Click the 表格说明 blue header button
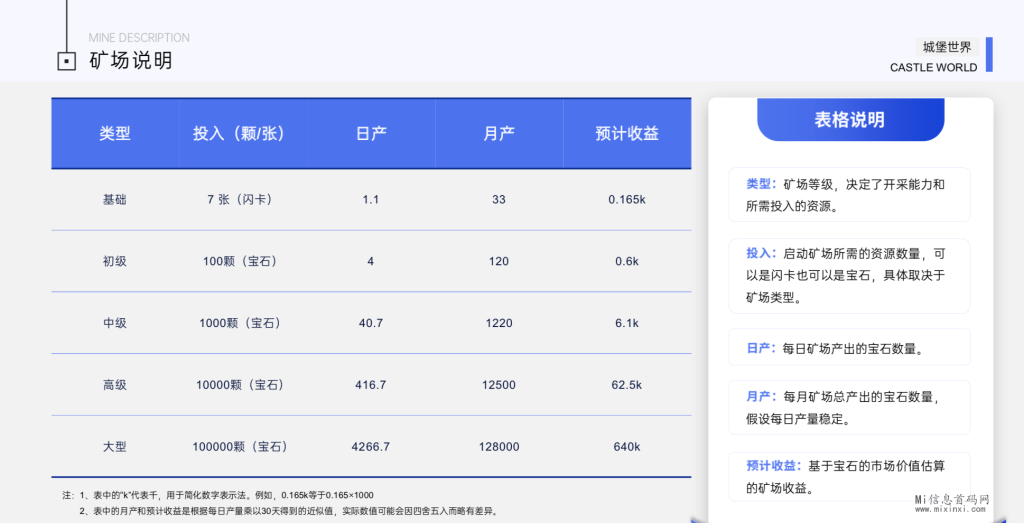 tap(850, 120)
